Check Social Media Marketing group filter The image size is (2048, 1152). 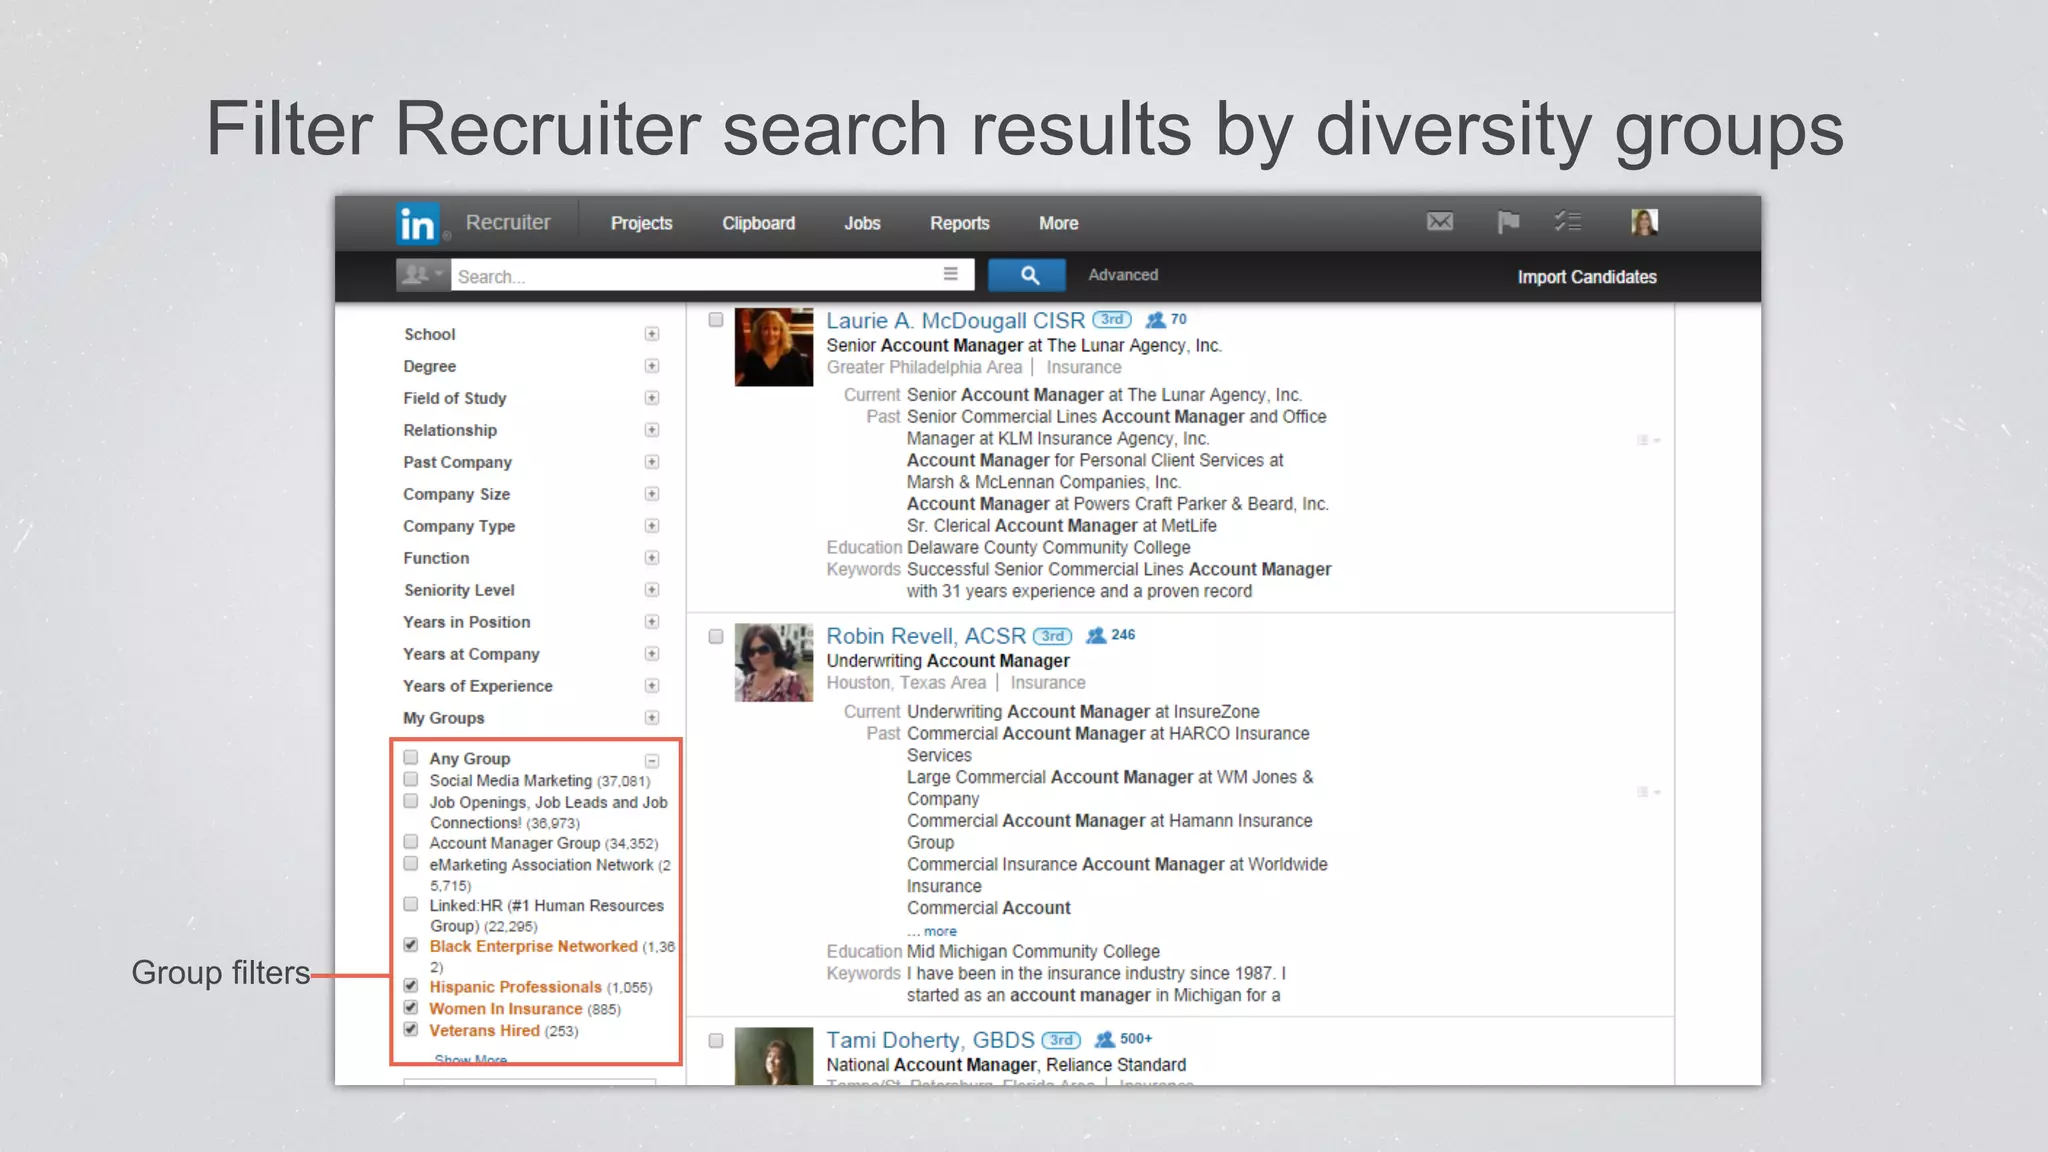pyautogui.click(x=411, y=779)
